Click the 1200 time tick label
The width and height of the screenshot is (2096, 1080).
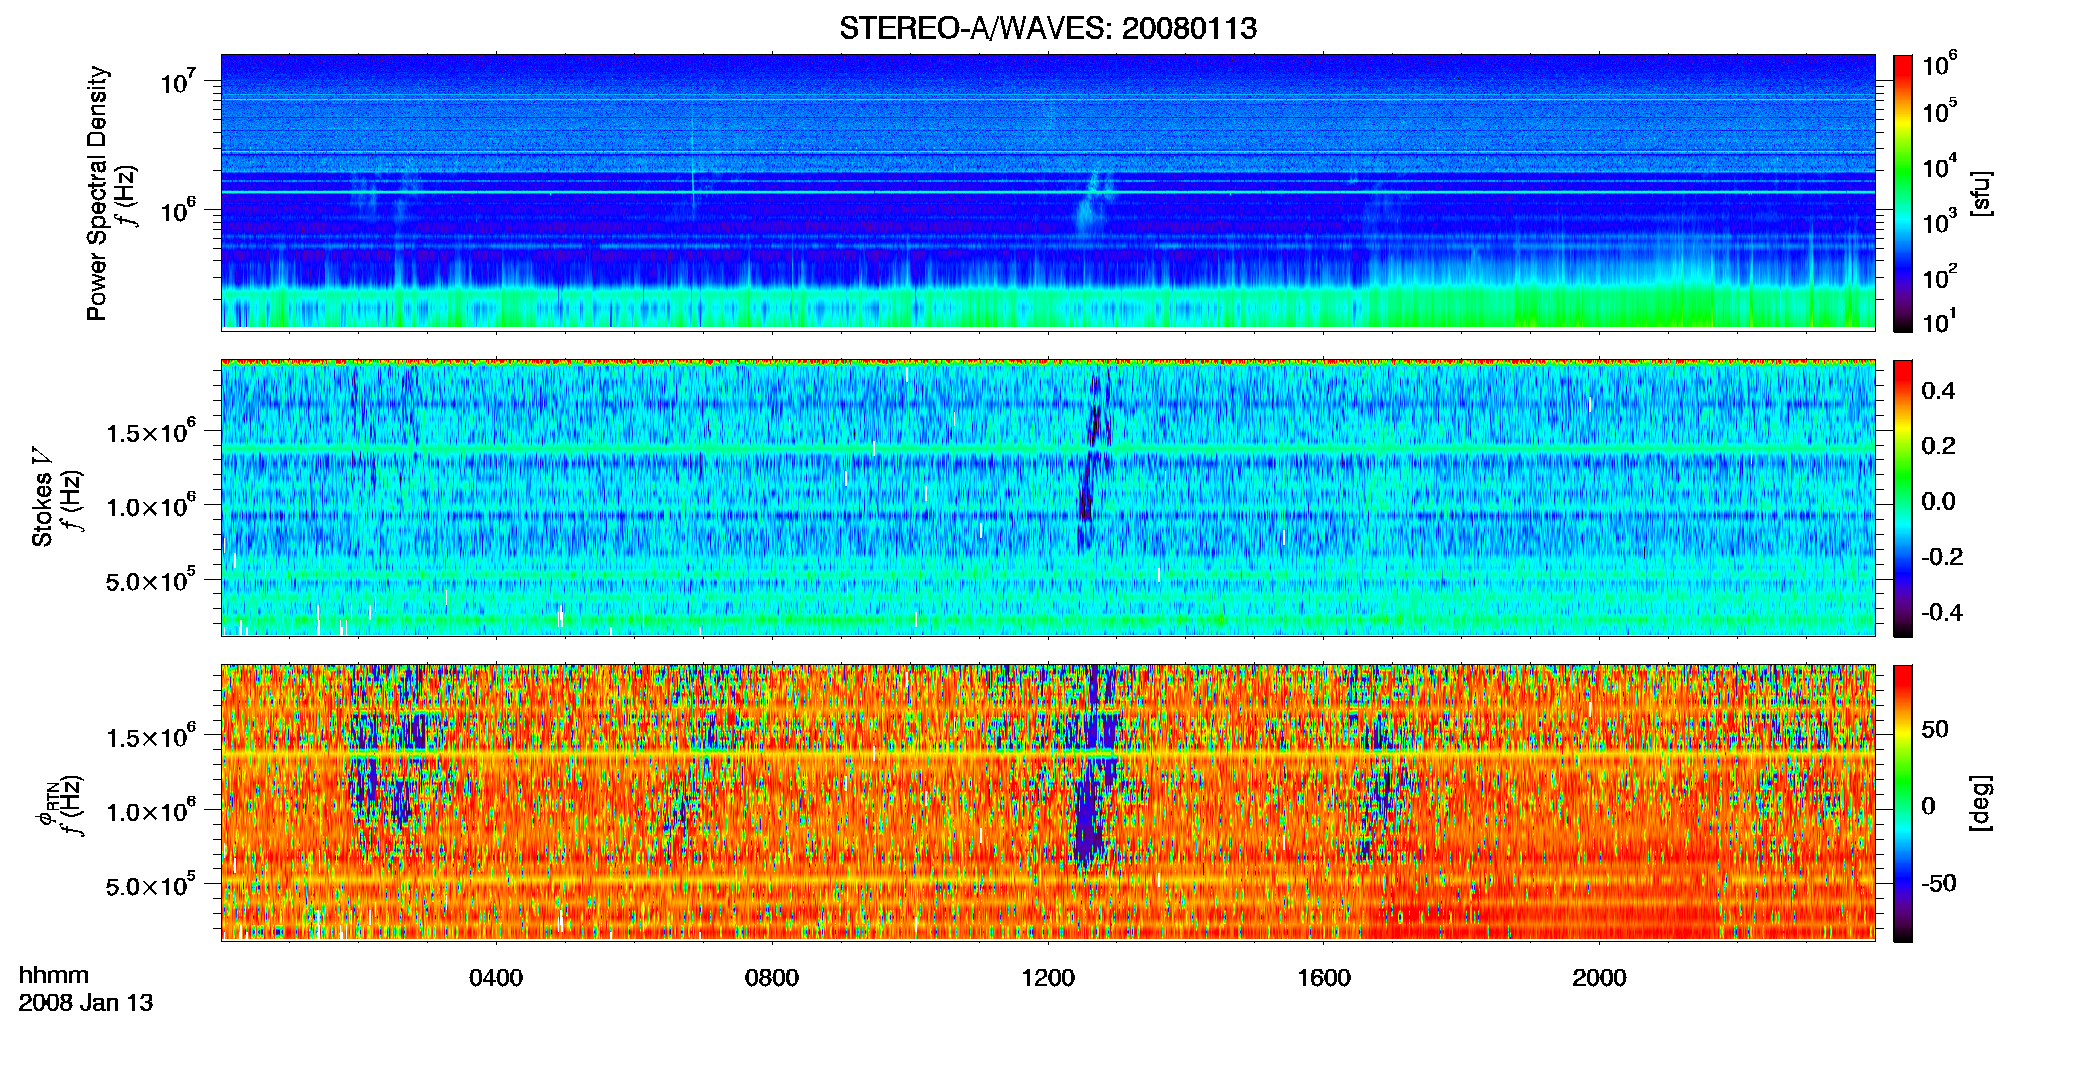coord(1048,978)
